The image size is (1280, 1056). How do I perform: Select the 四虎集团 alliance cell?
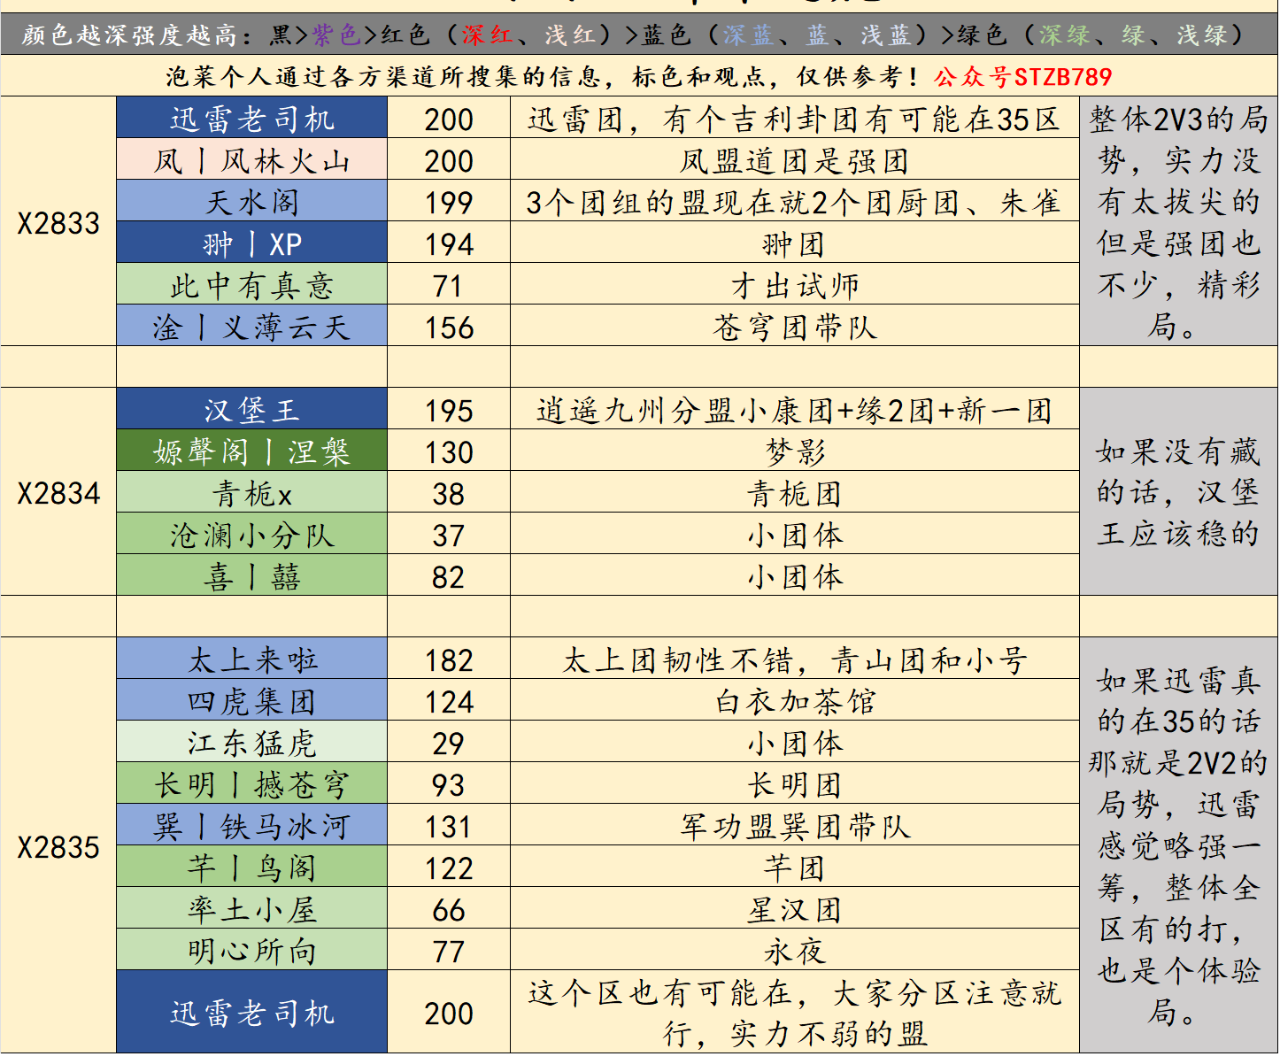point(252,701)
